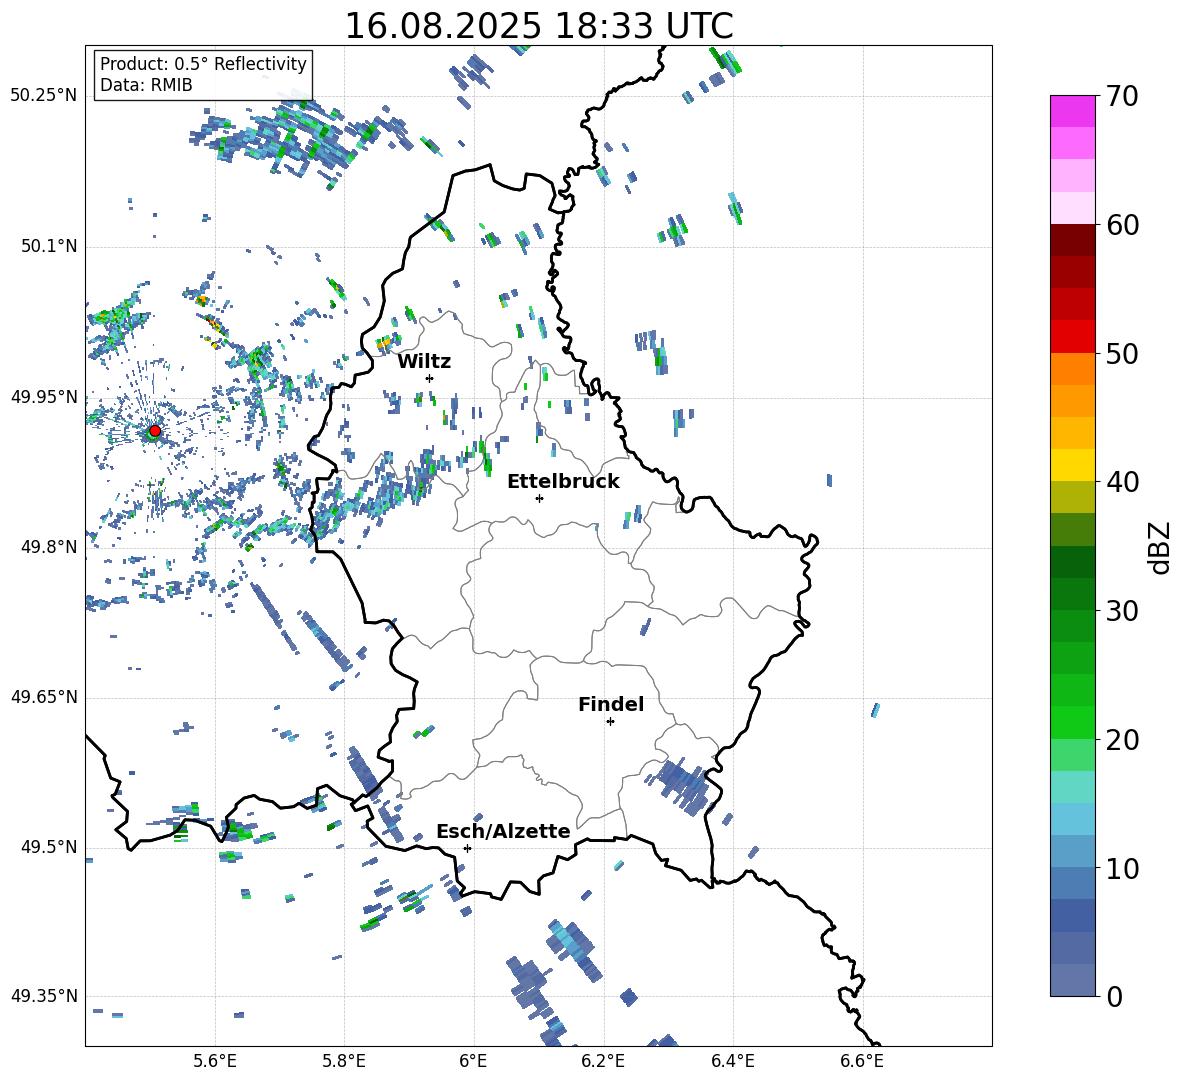Click the 50 label on colorbar
1184x1081 pixels.
[1122, 354]
